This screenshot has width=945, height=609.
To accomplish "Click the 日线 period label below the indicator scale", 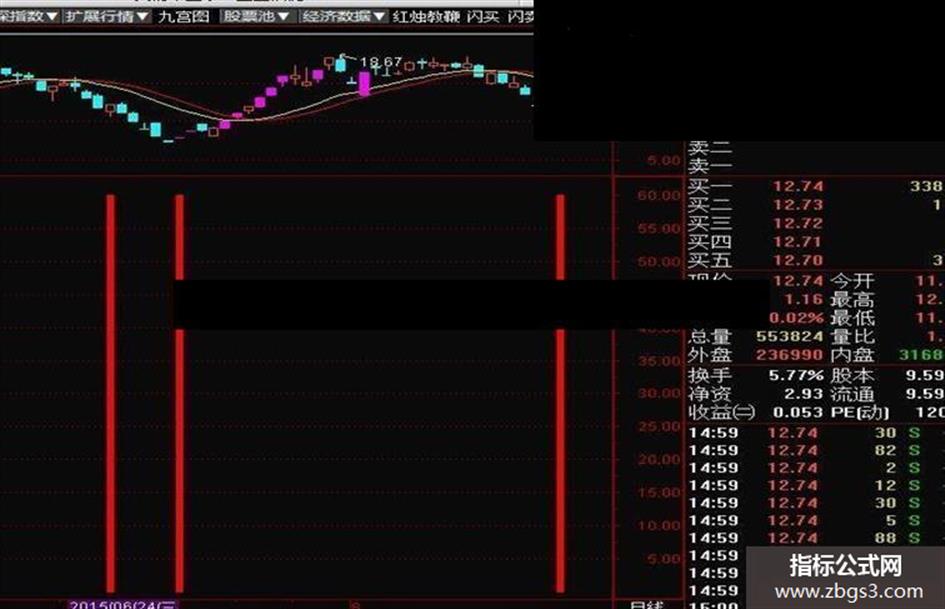I will (x=646, y=604).
